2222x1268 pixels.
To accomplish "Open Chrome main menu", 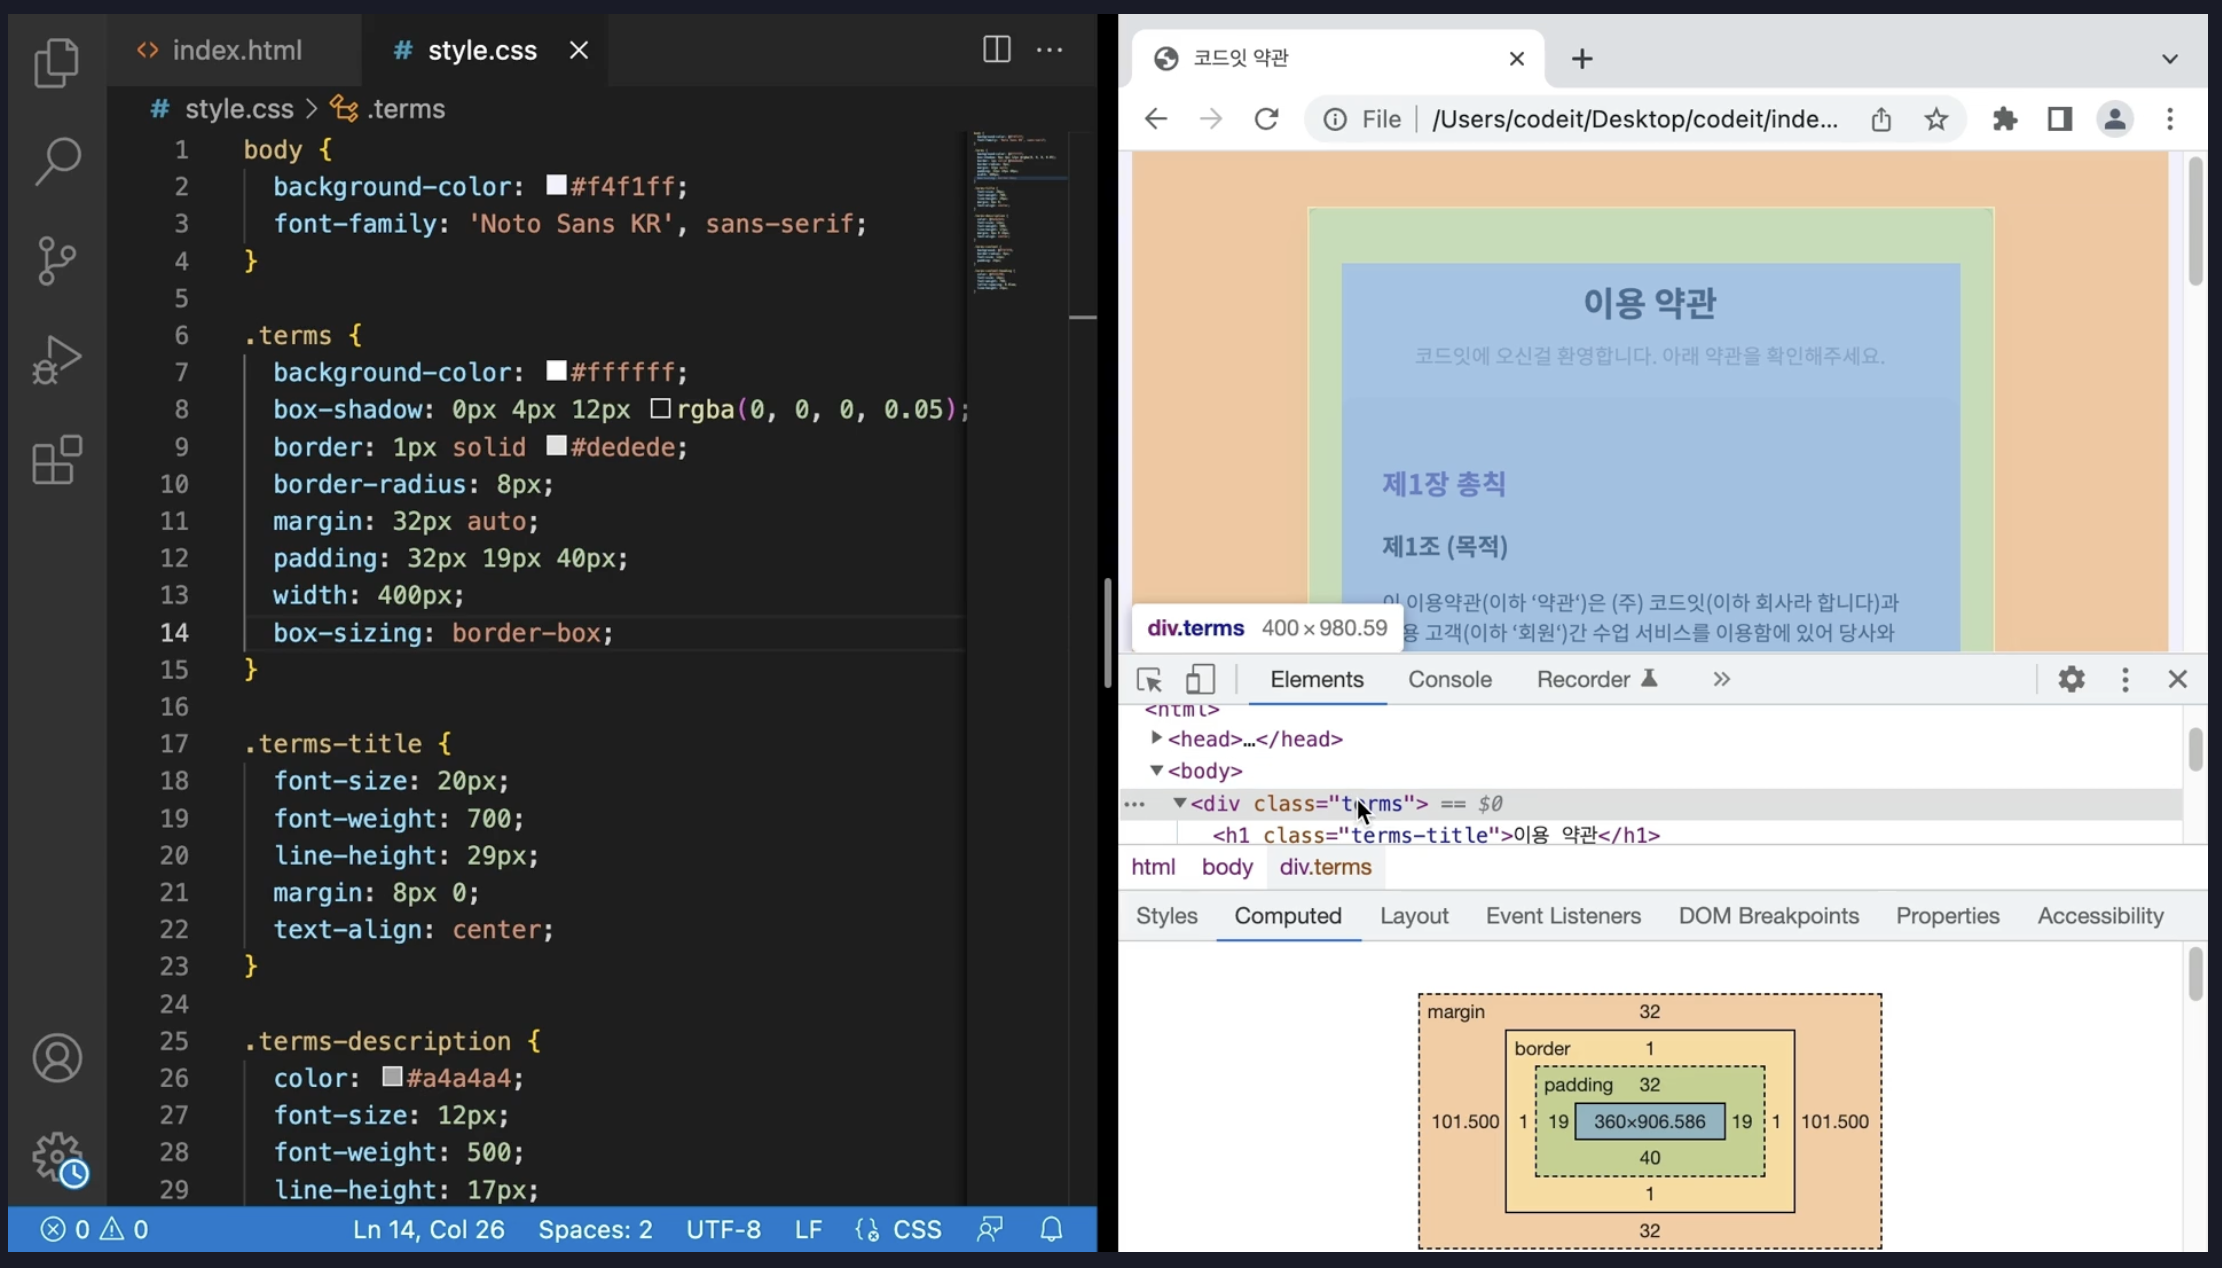I will (2169, 119).
